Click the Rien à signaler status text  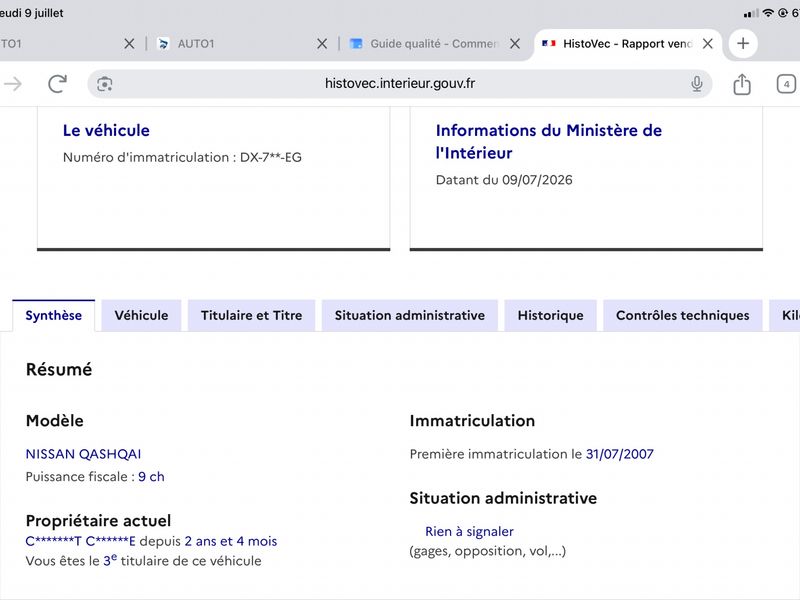(469, 532)
